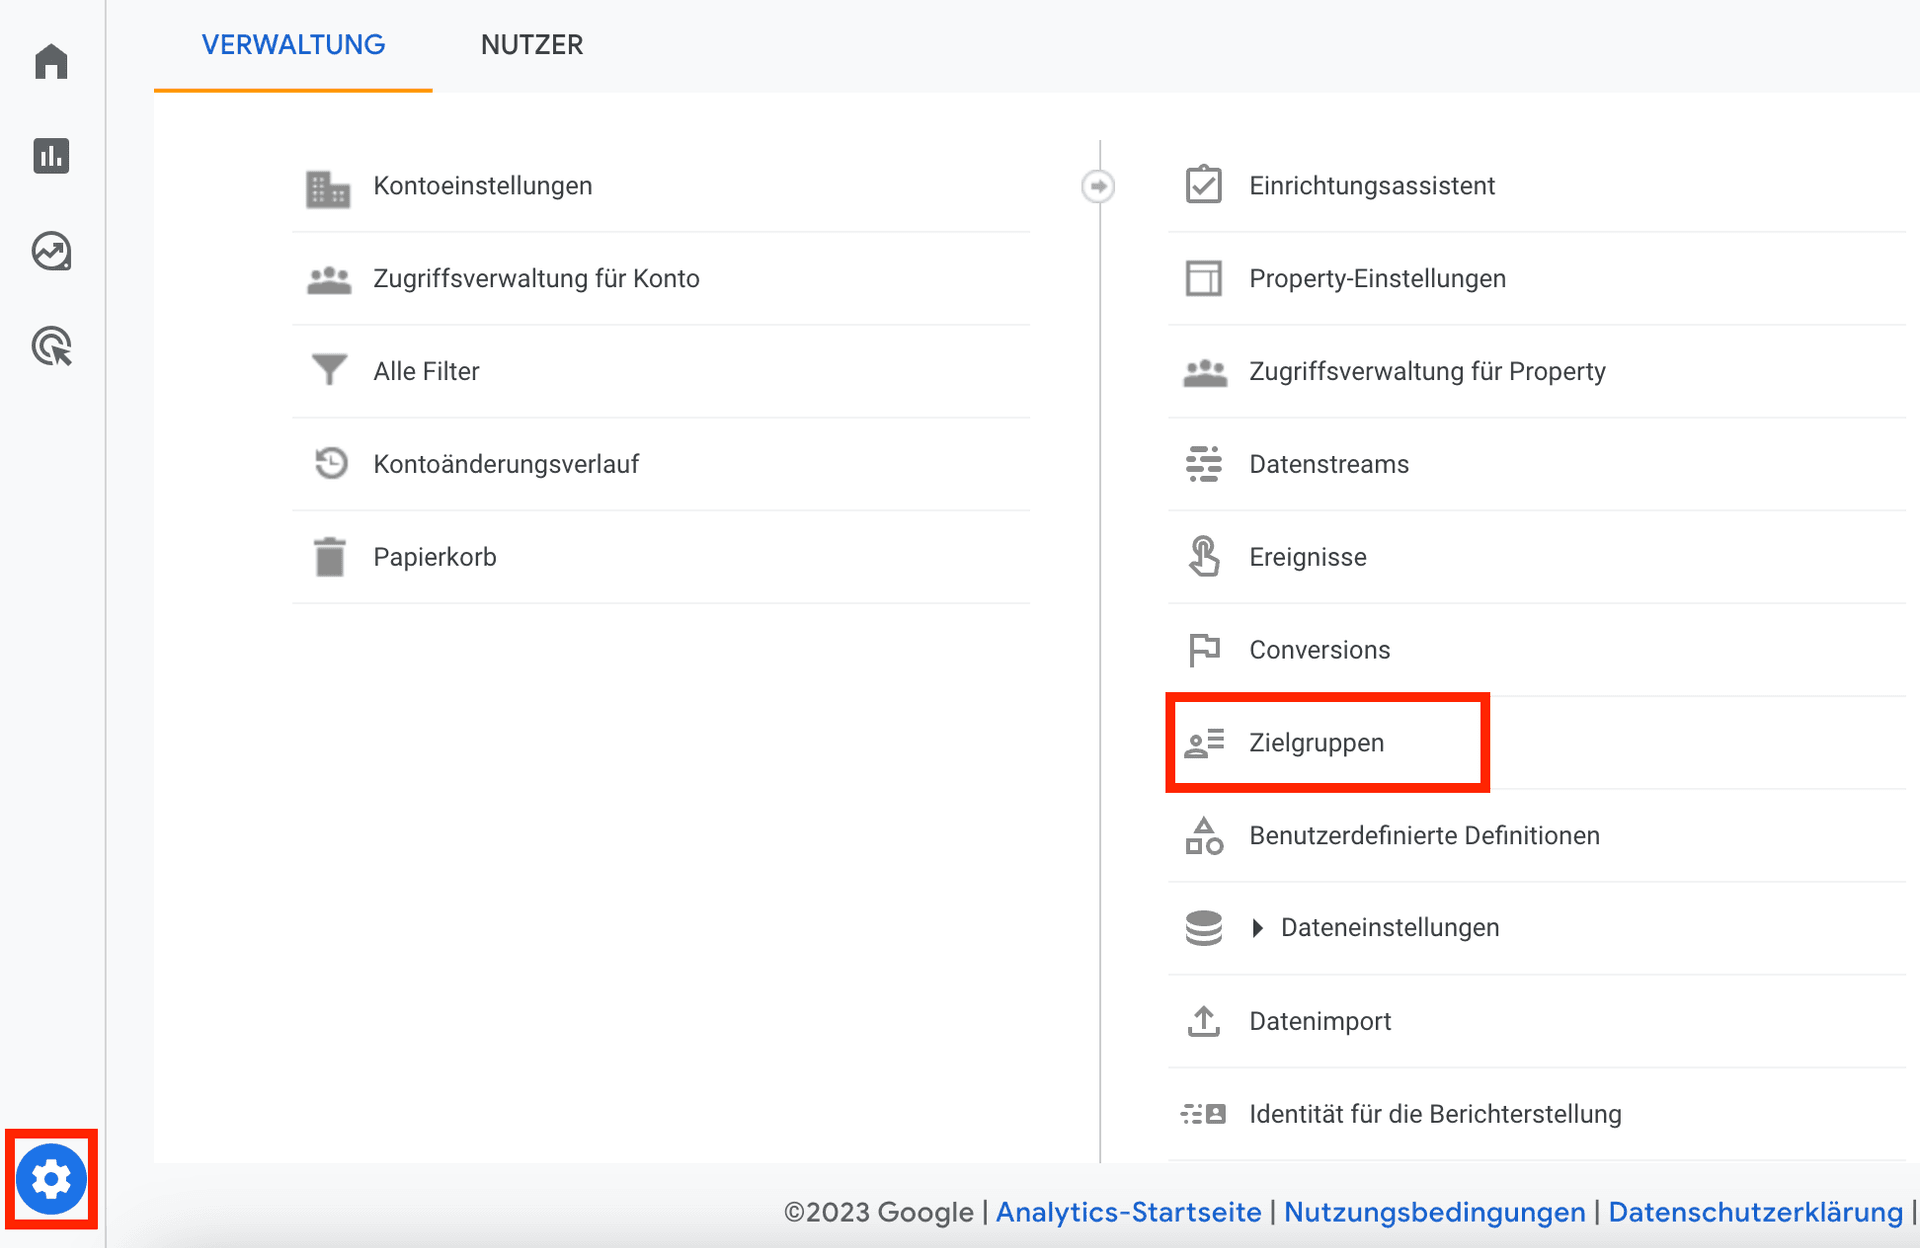Click the touch hand icon for Ereignisse
1920x1248 pixels.
pyautogui.click(x=1204, y=556)
